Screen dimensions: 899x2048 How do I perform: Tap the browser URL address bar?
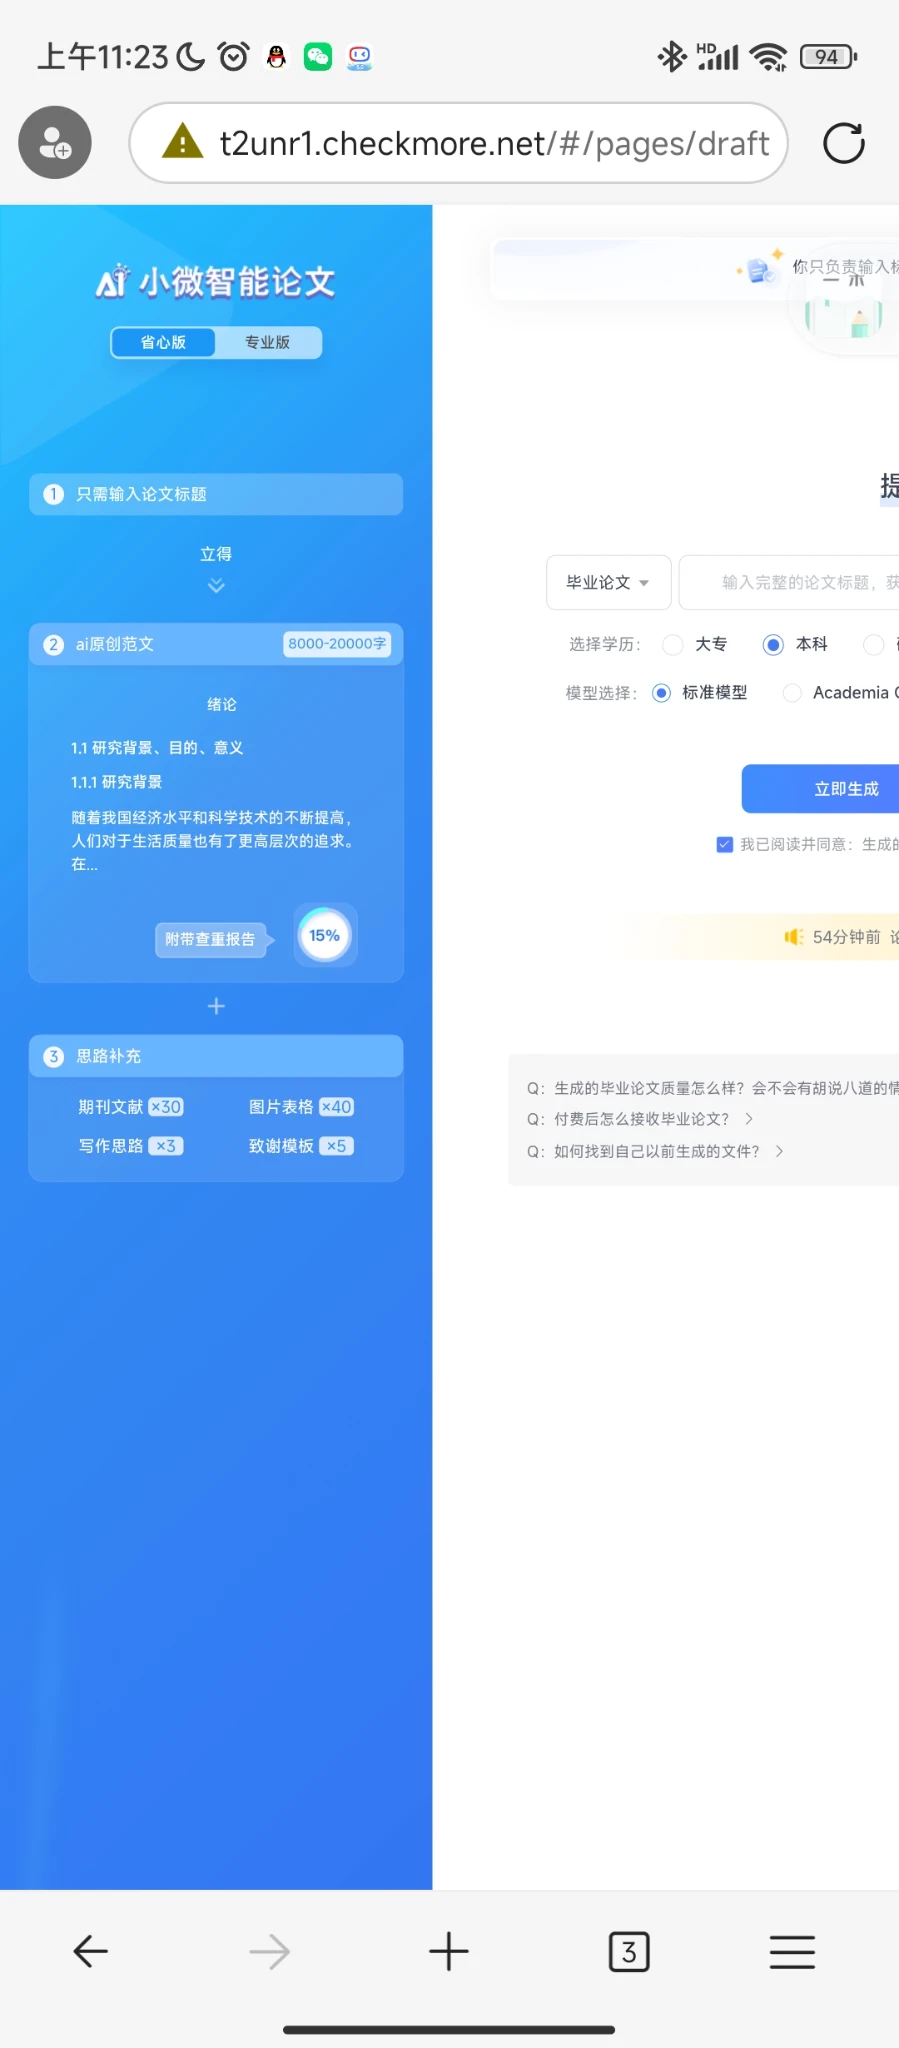494,143
